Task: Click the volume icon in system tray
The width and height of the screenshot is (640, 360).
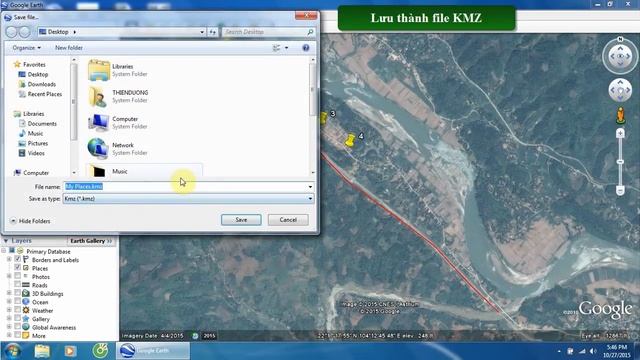Action: (x=593, y=351)
